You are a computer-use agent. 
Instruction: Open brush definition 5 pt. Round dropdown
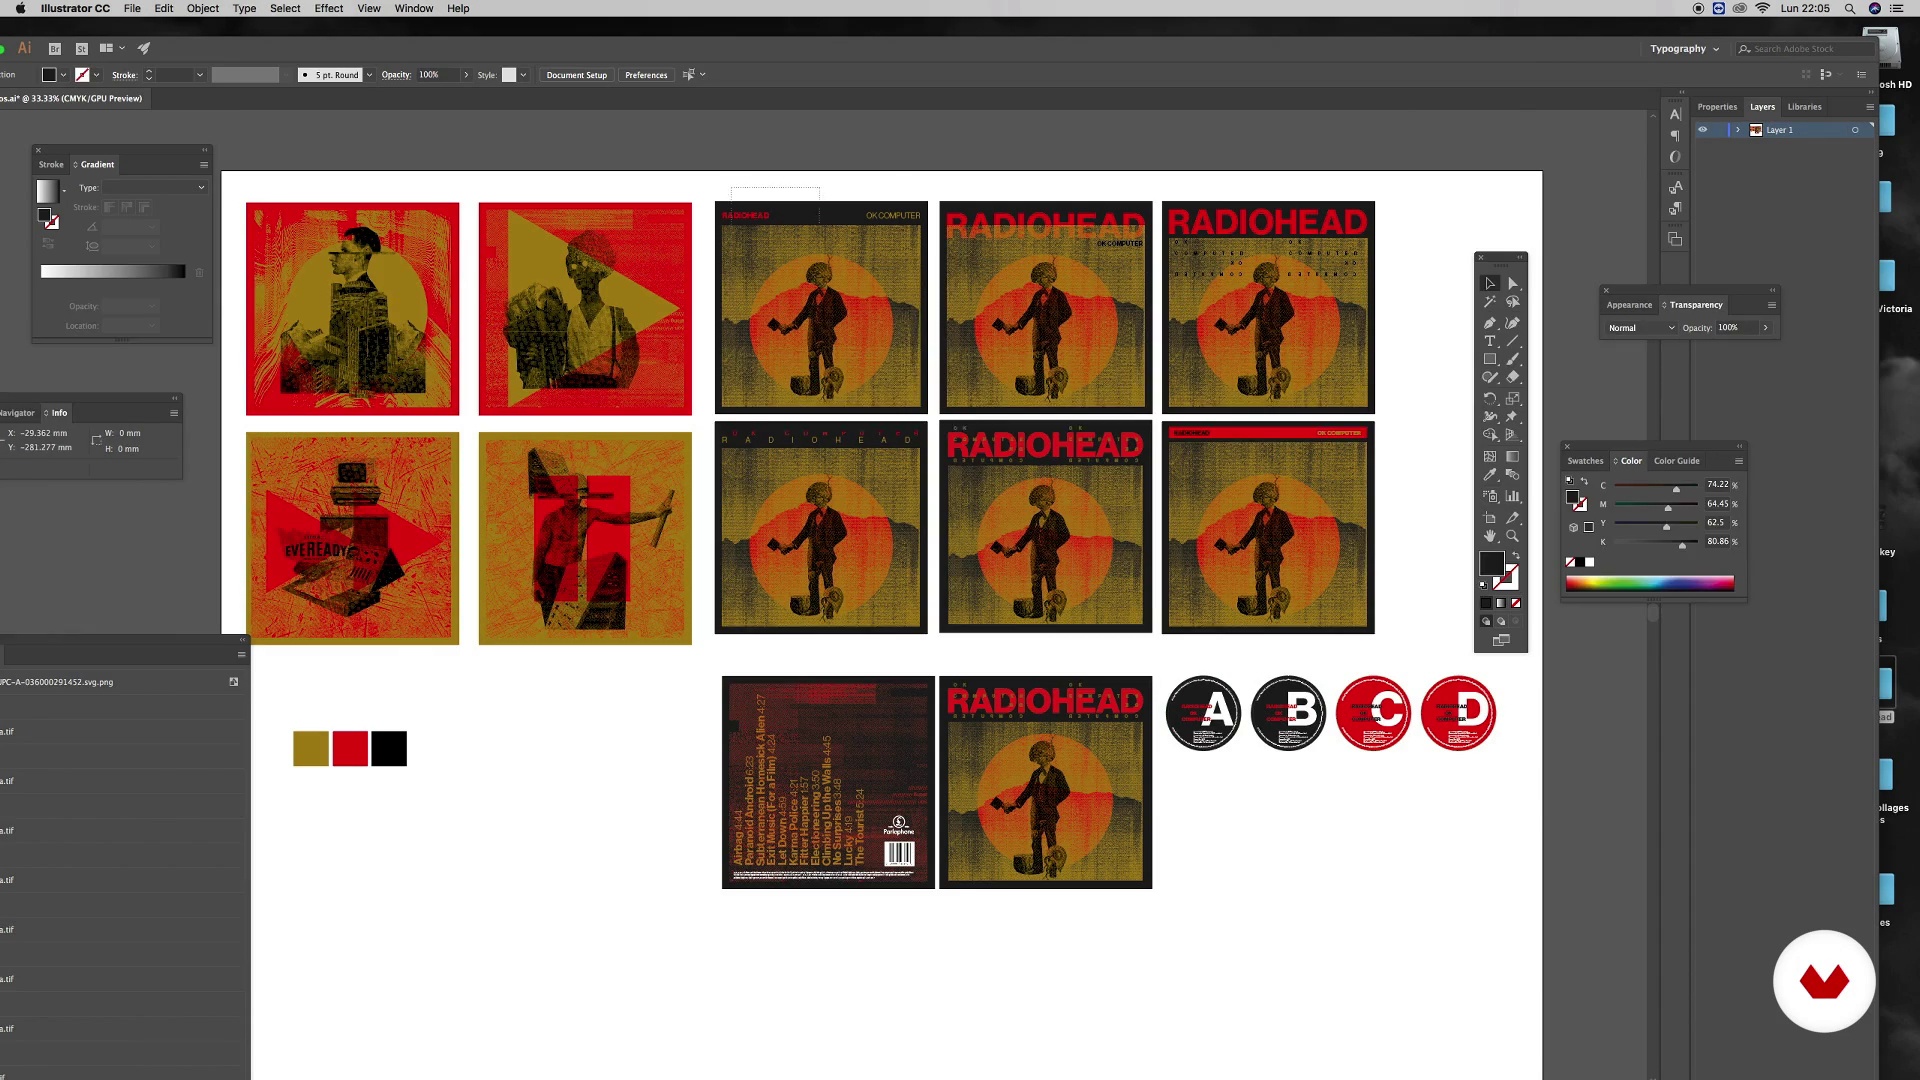click(x=369, y=75)
